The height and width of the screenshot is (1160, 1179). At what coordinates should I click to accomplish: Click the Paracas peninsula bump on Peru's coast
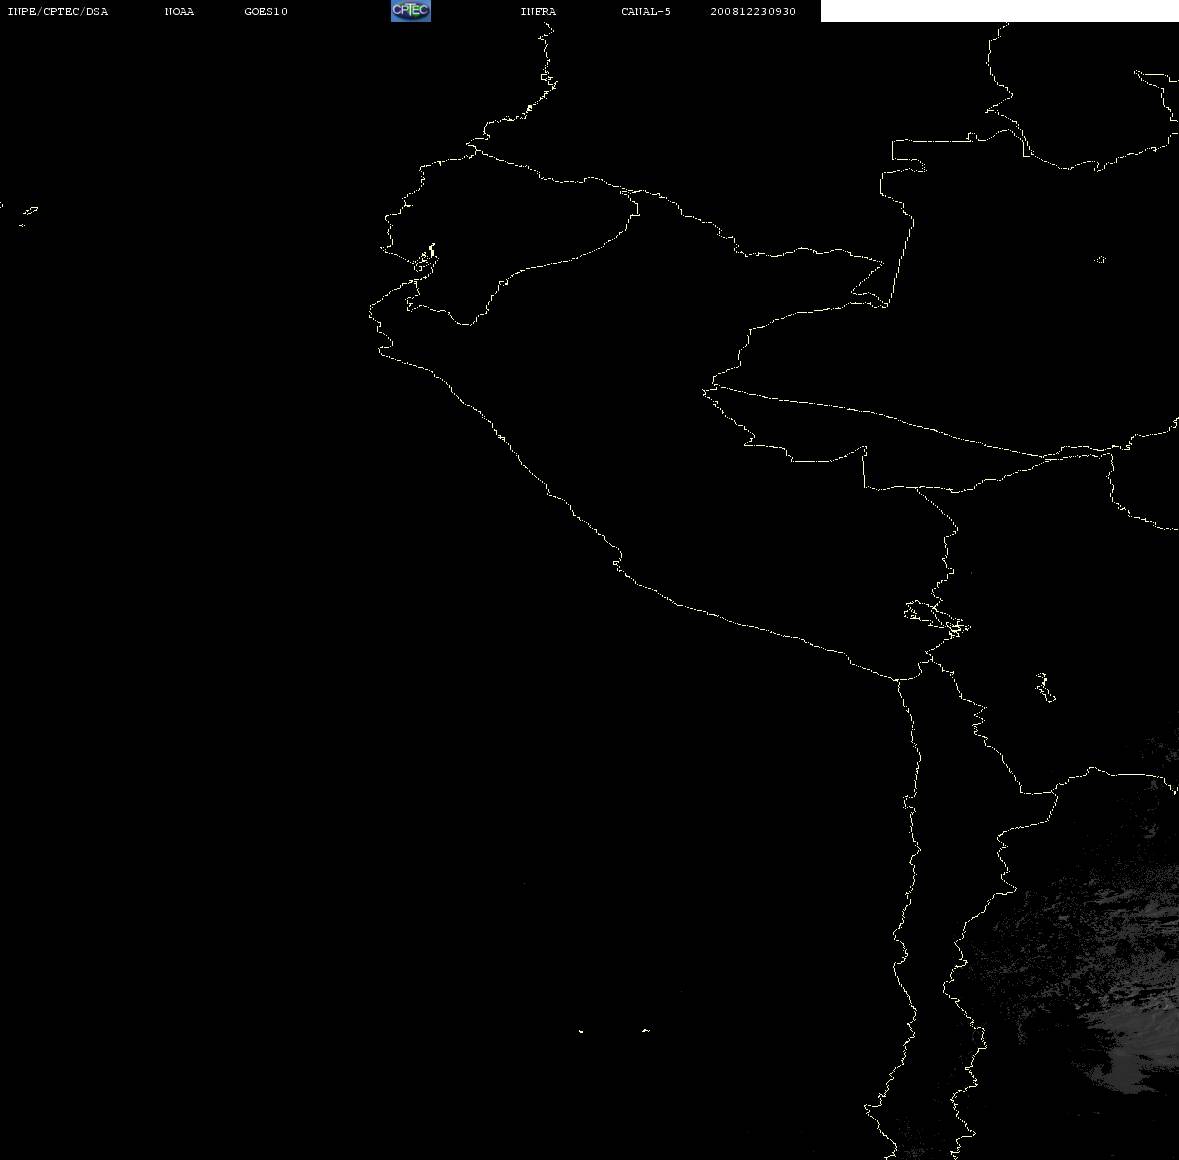click(617, 560)
